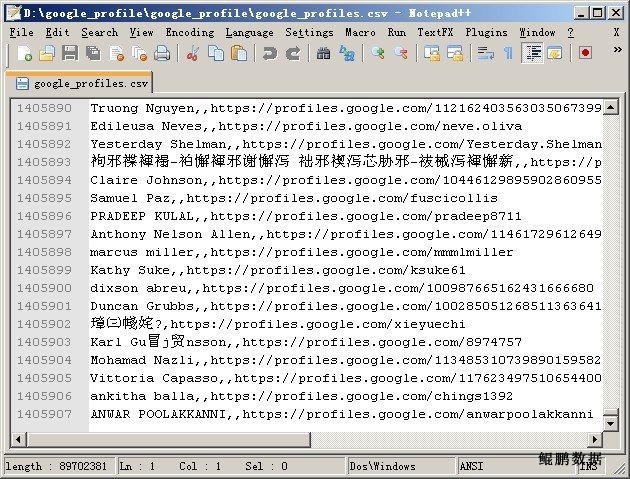Toggle synchronize vertical scrolling icon
Viewport: 630px width, 479px height.
tap(432, 53)
